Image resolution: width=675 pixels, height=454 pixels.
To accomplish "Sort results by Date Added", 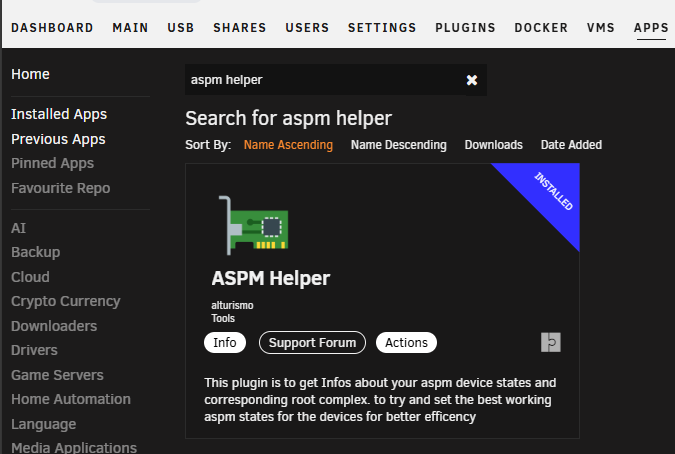I will click(571, 145).
